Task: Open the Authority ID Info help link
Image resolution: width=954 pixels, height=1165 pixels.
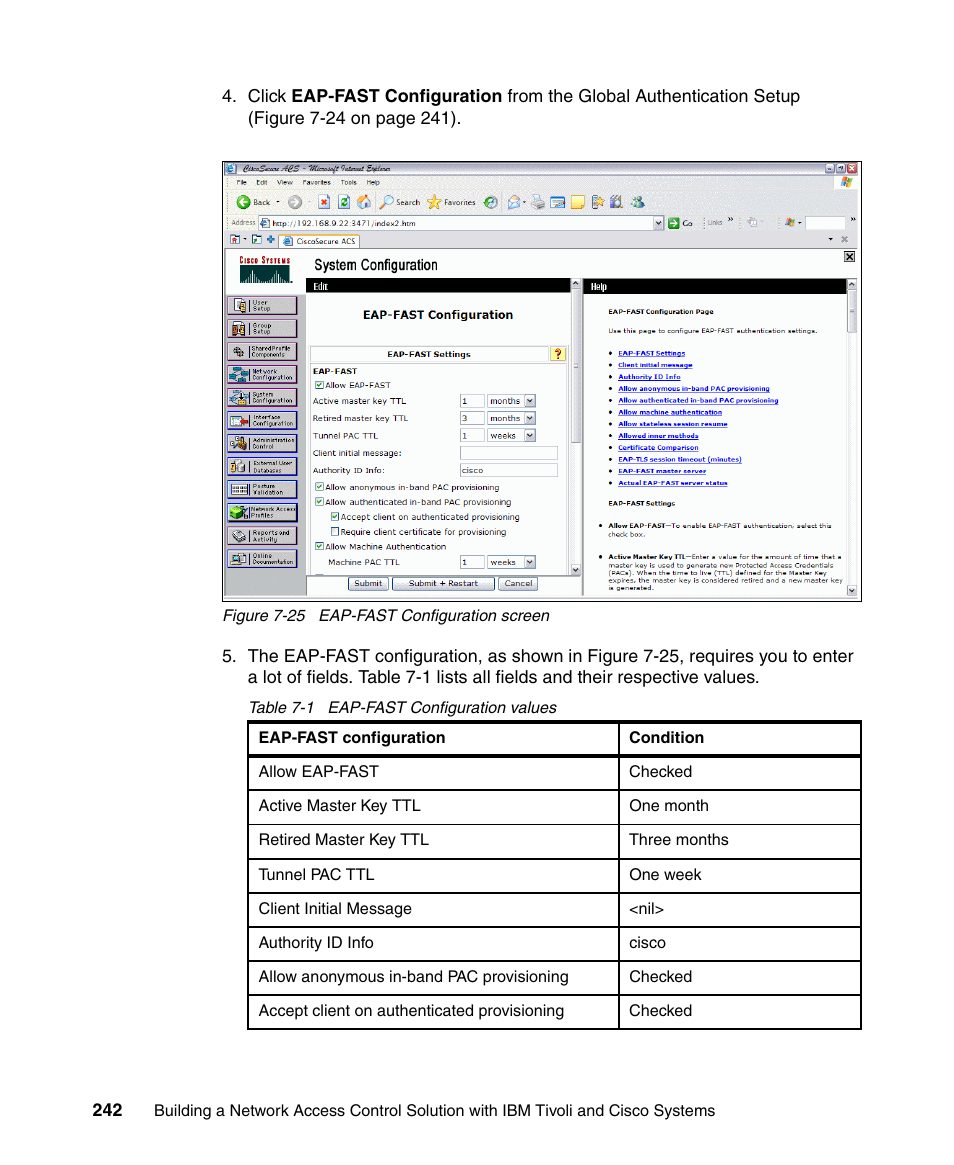Action: click(x=649, y=377)
